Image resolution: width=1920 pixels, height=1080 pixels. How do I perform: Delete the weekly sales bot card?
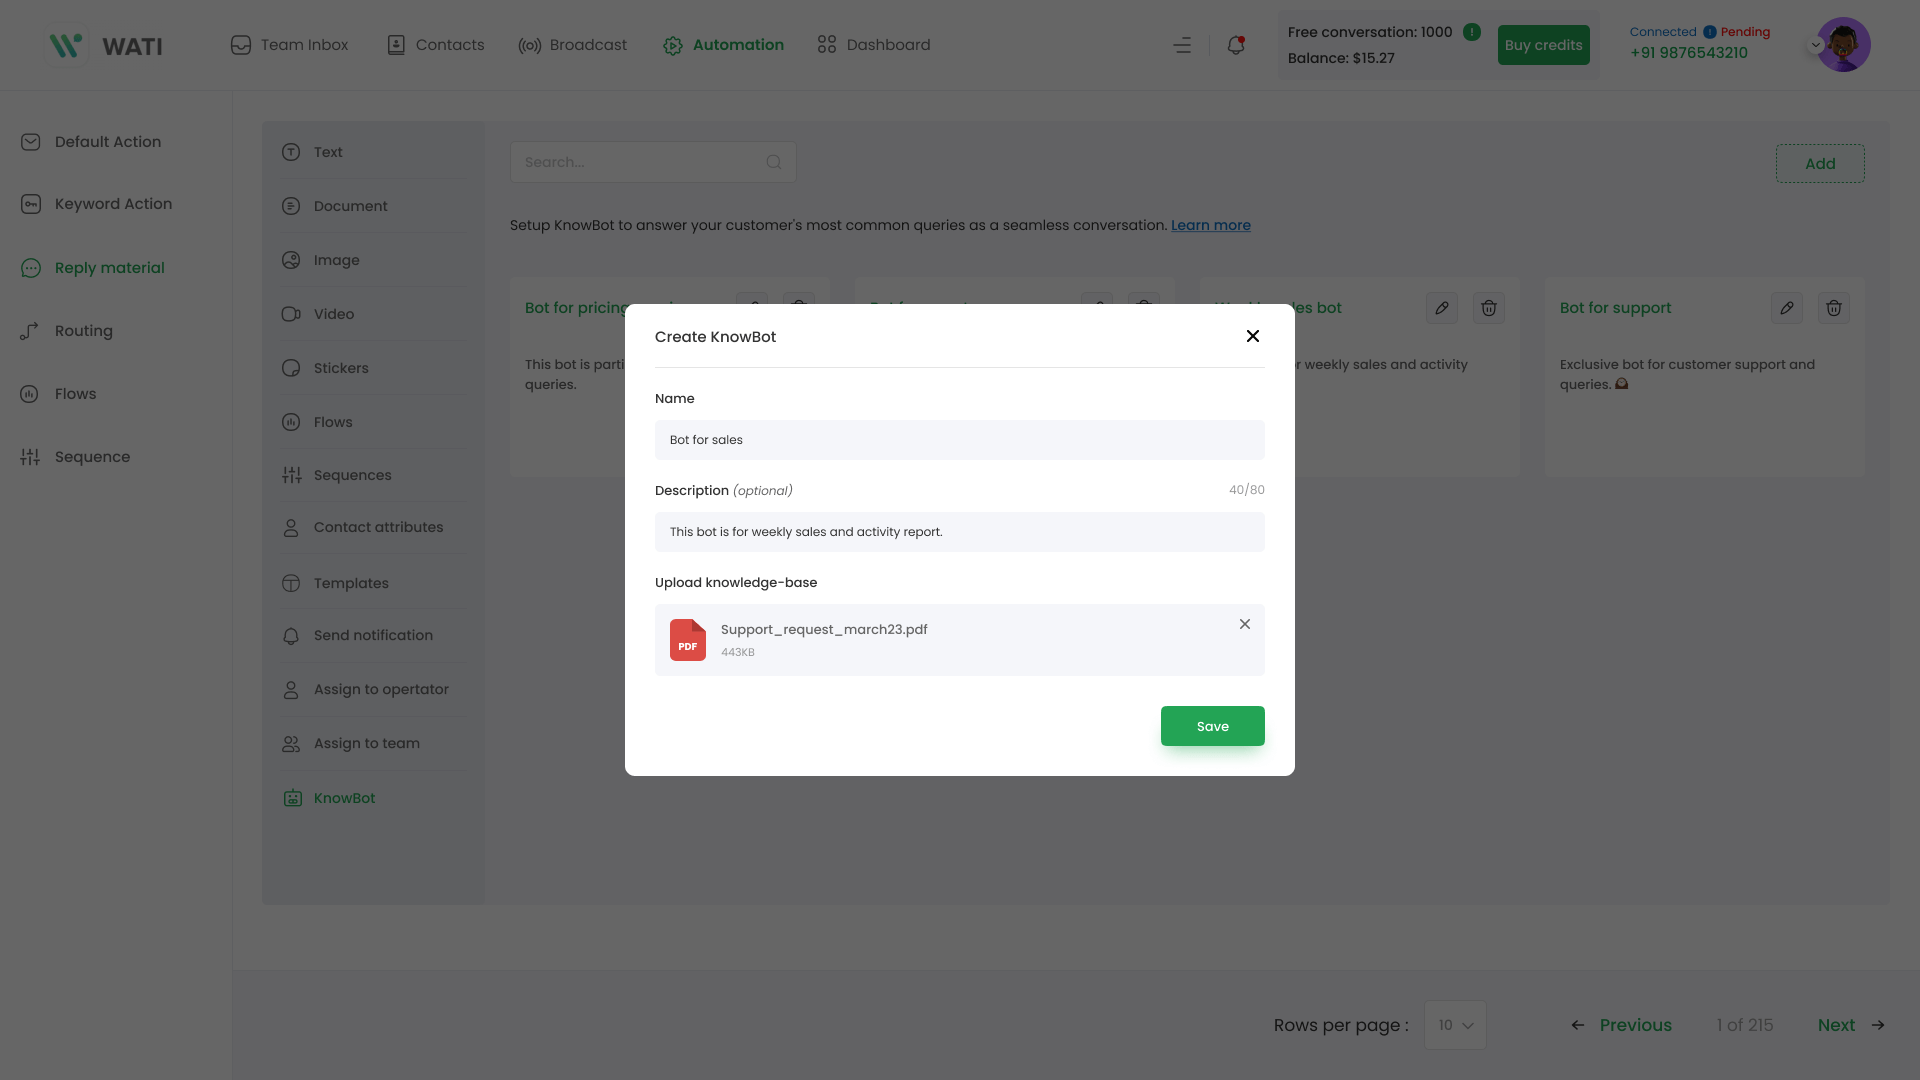coord(1489,308)
